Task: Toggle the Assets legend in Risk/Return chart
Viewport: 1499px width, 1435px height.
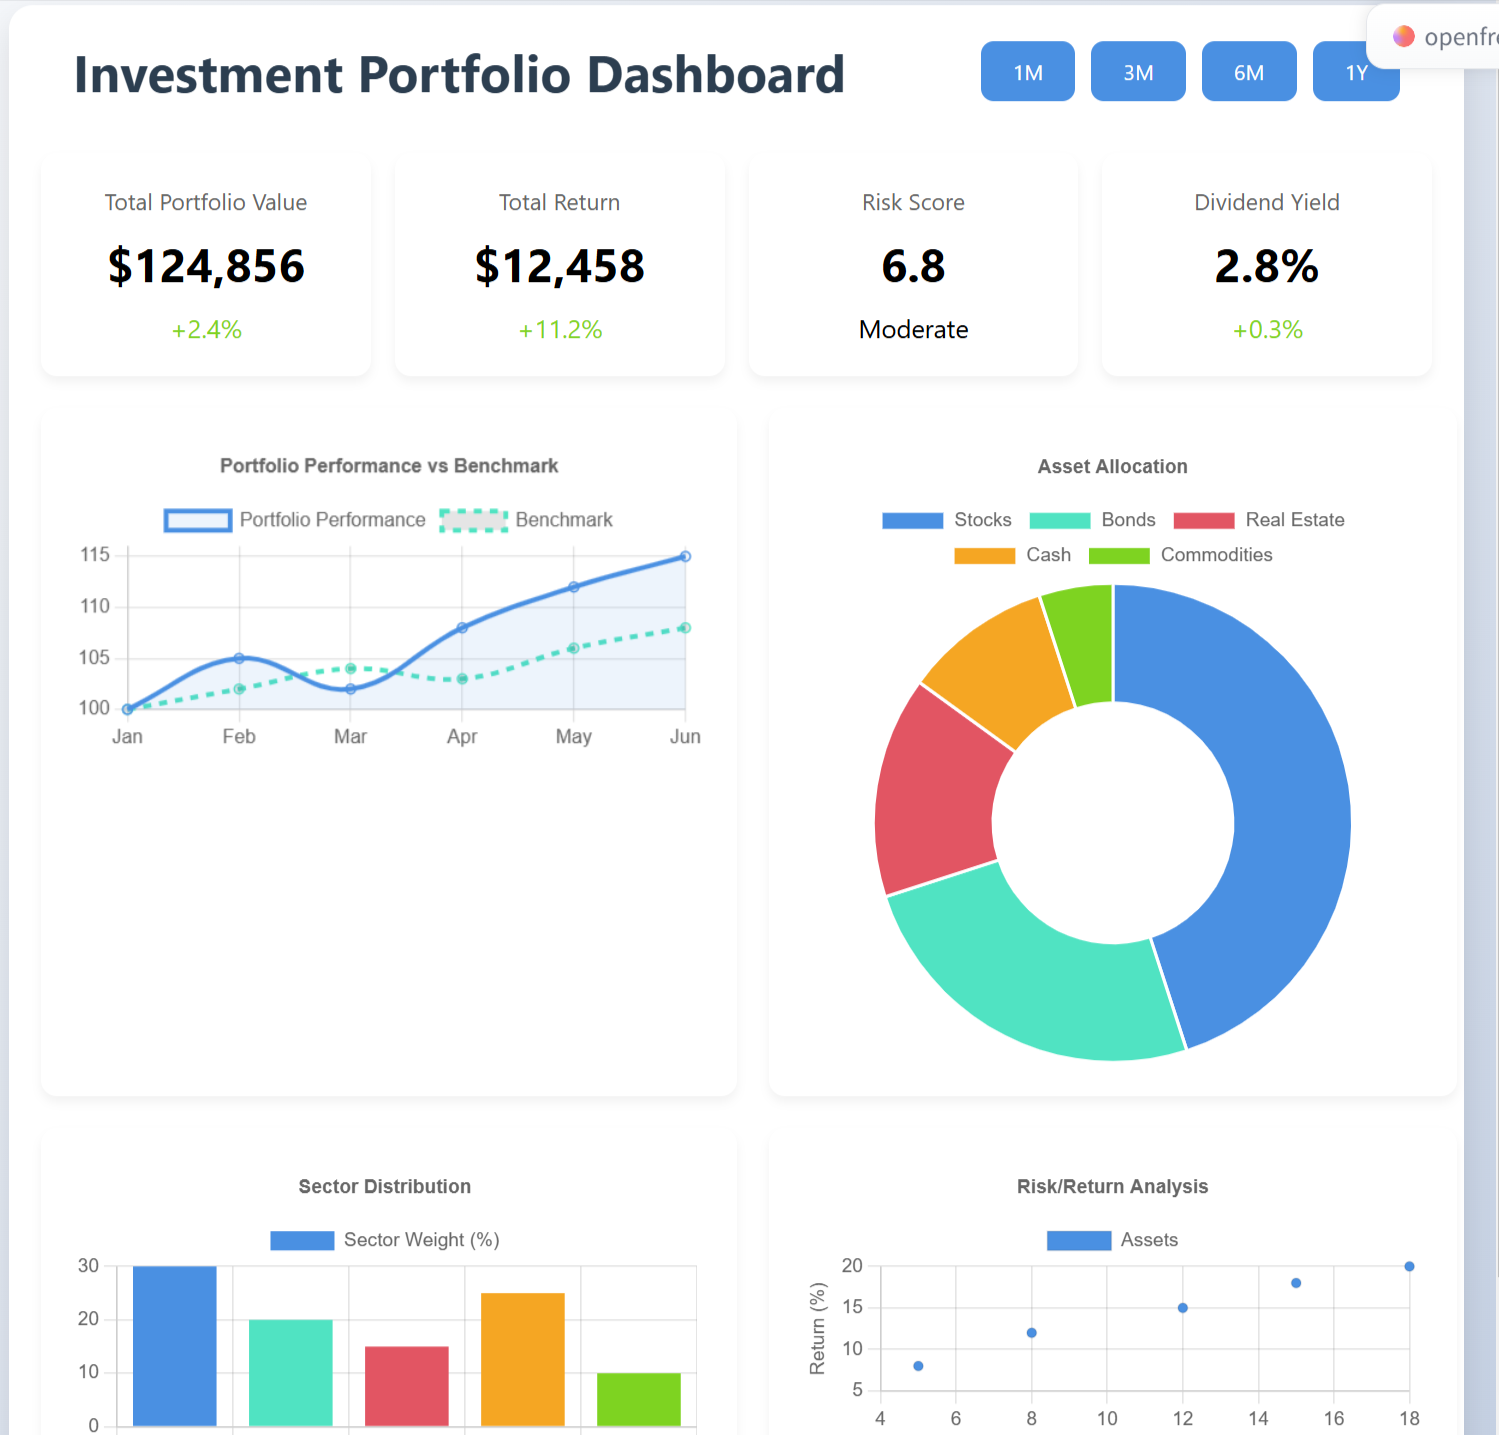Action: pos(1112,1240)
